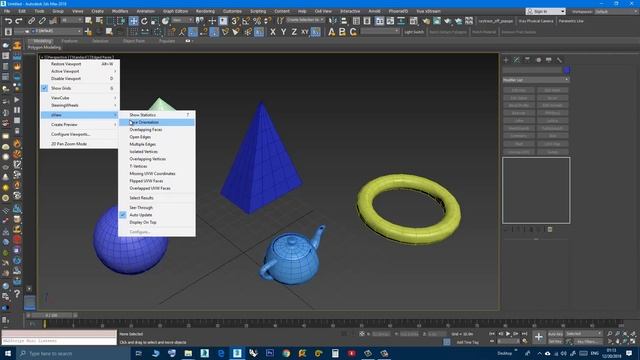Restrict movement to the Y axis

click(283, 32)
